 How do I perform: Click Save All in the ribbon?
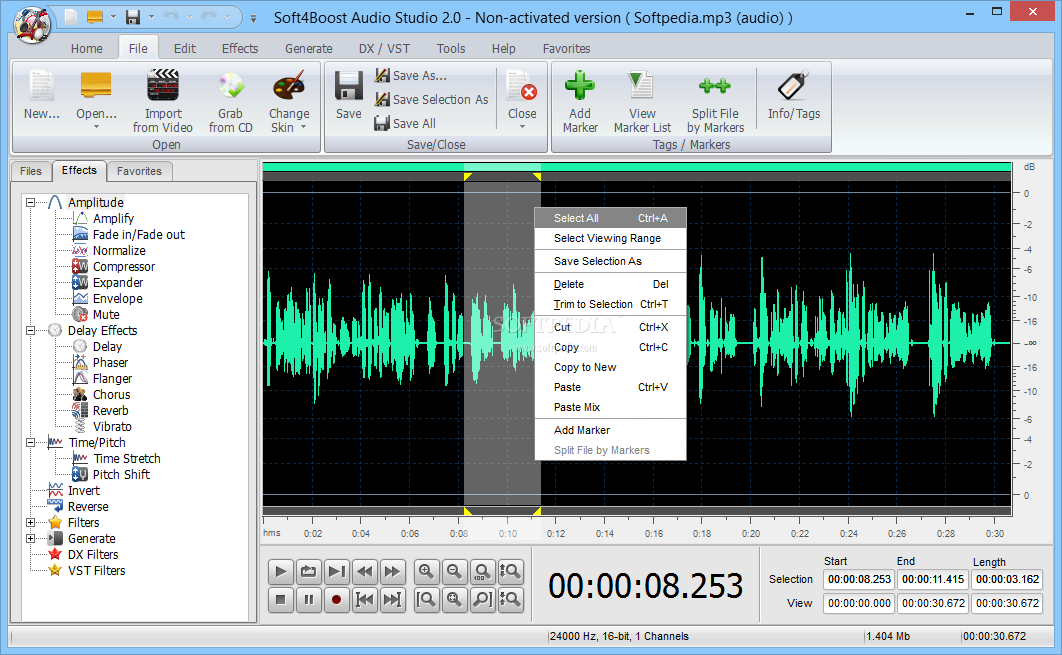click(405, 123)
